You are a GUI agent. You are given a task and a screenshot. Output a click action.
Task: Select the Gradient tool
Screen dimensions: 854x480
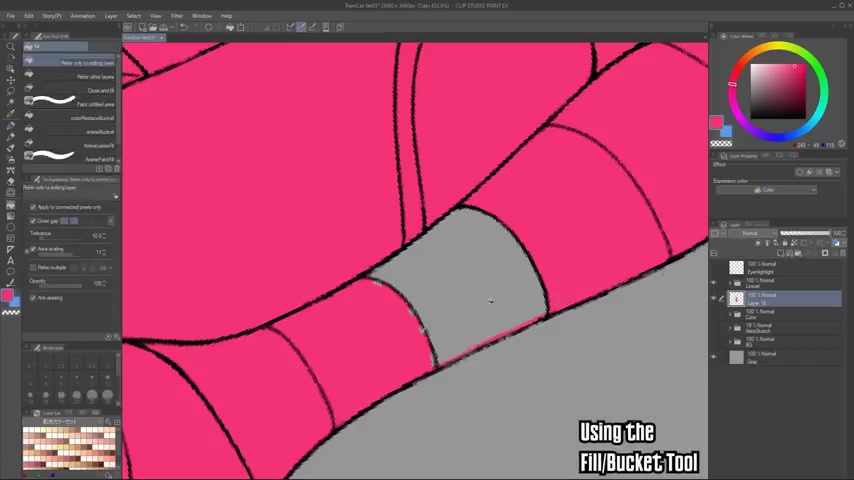pos(10,216)
